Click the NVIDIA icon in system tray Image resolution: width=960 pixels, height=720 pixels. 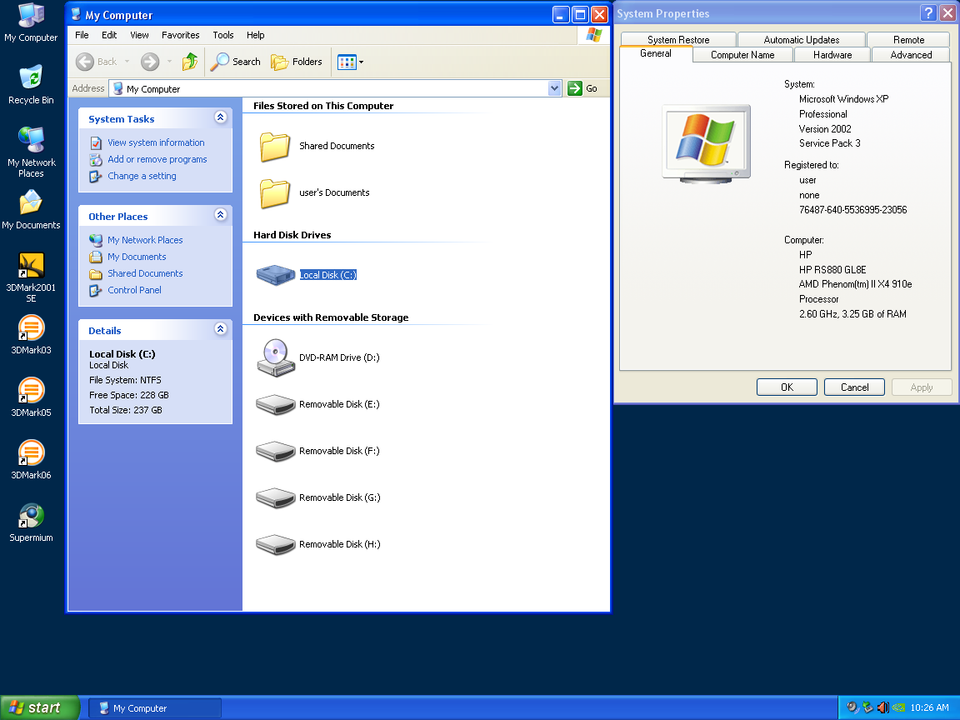coord(898,707)
